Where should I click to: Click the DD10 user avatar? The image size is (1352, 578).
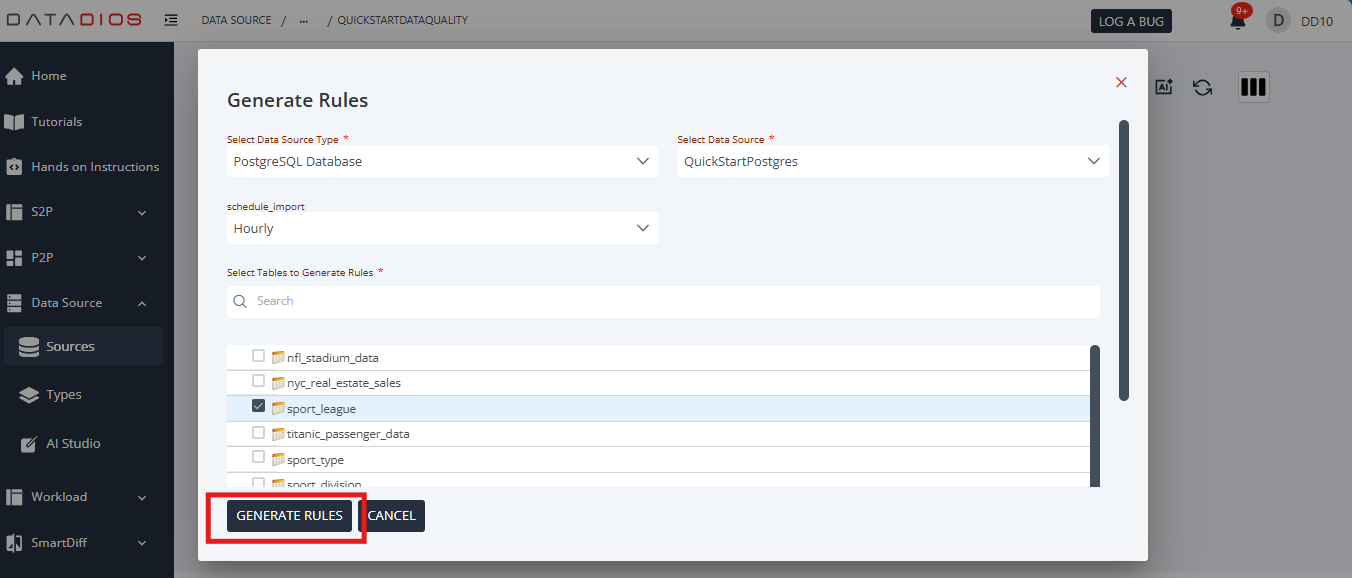pyautogui.click(x=1278, y=20)
